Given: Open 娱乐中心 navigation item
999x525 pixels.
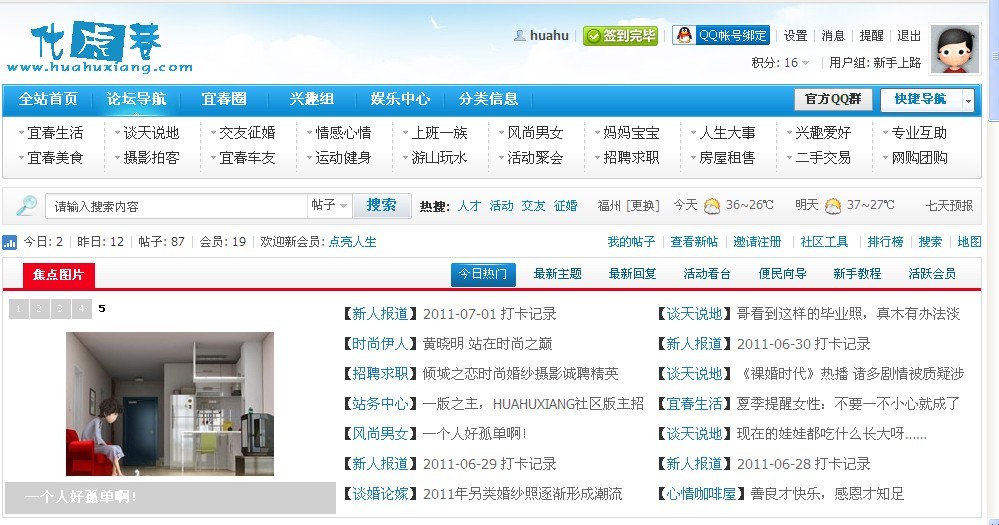Looking at the screenshot, I should pyautogui.click(x=400, y=99).
